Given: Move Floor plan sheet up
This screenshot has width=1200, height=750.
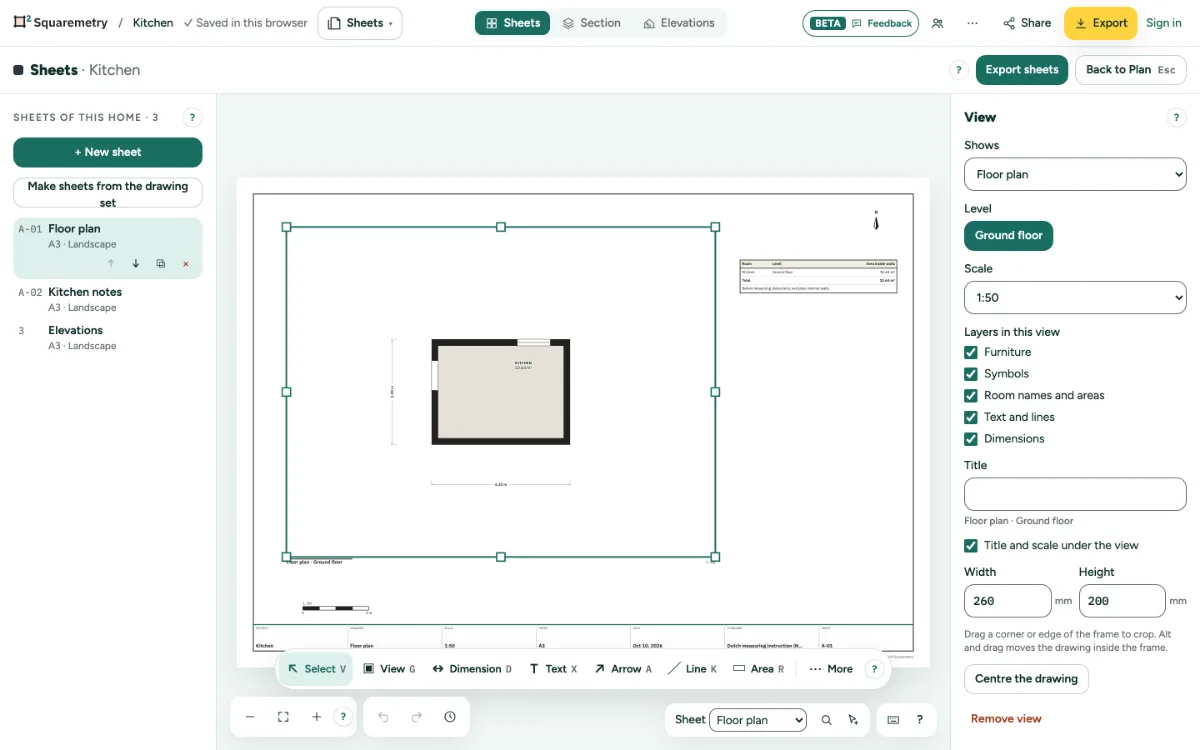Looking at the screenshot, I should click(x=111, y=264).
